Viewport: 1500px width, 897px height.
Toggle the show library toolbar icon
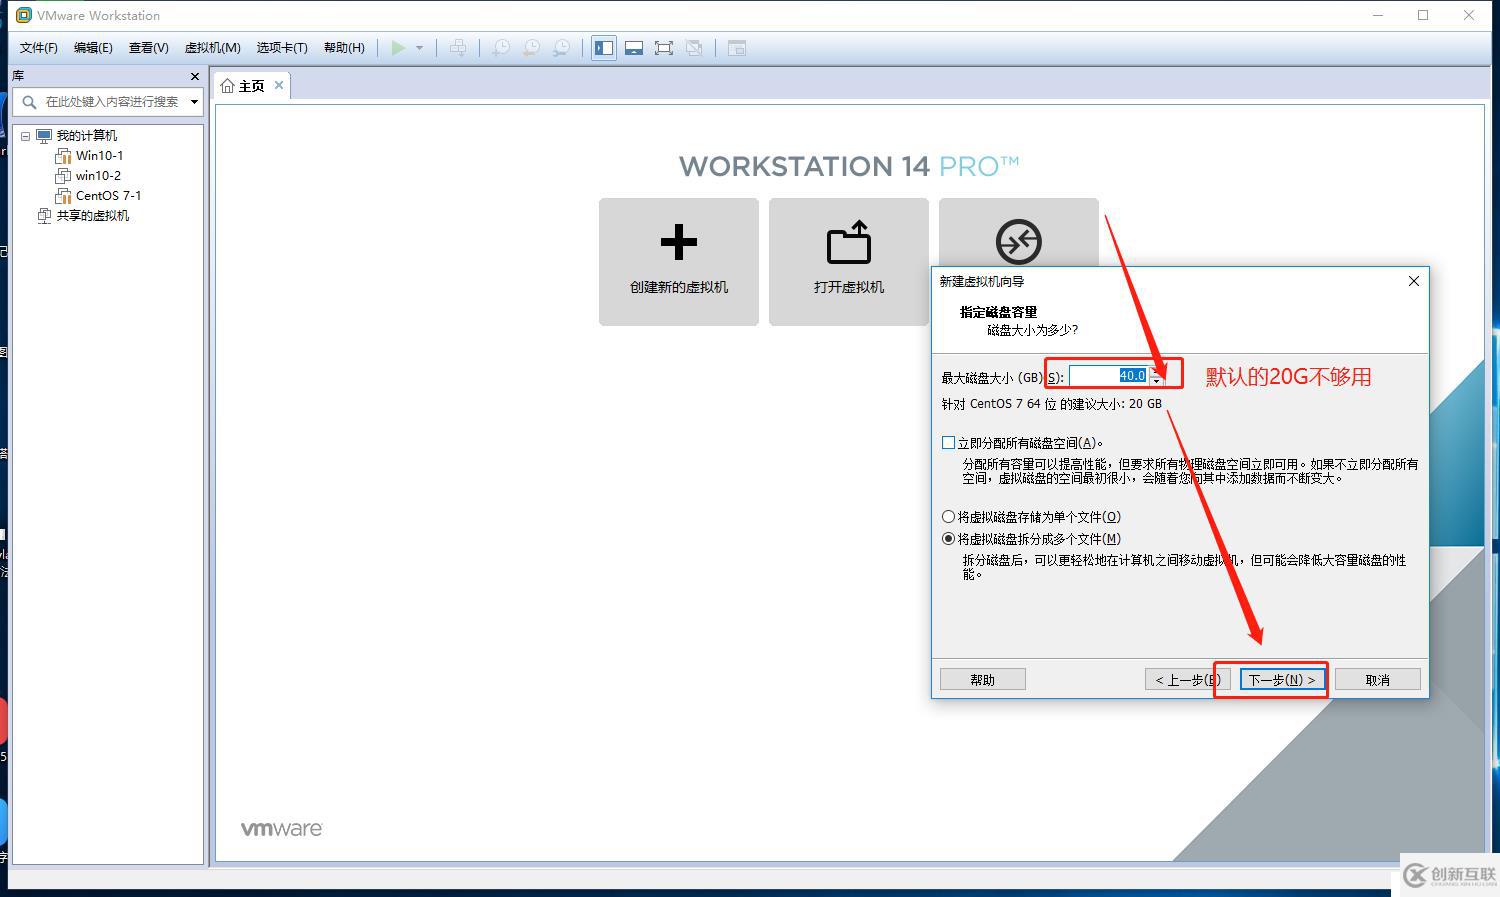[x=604, y=48]
